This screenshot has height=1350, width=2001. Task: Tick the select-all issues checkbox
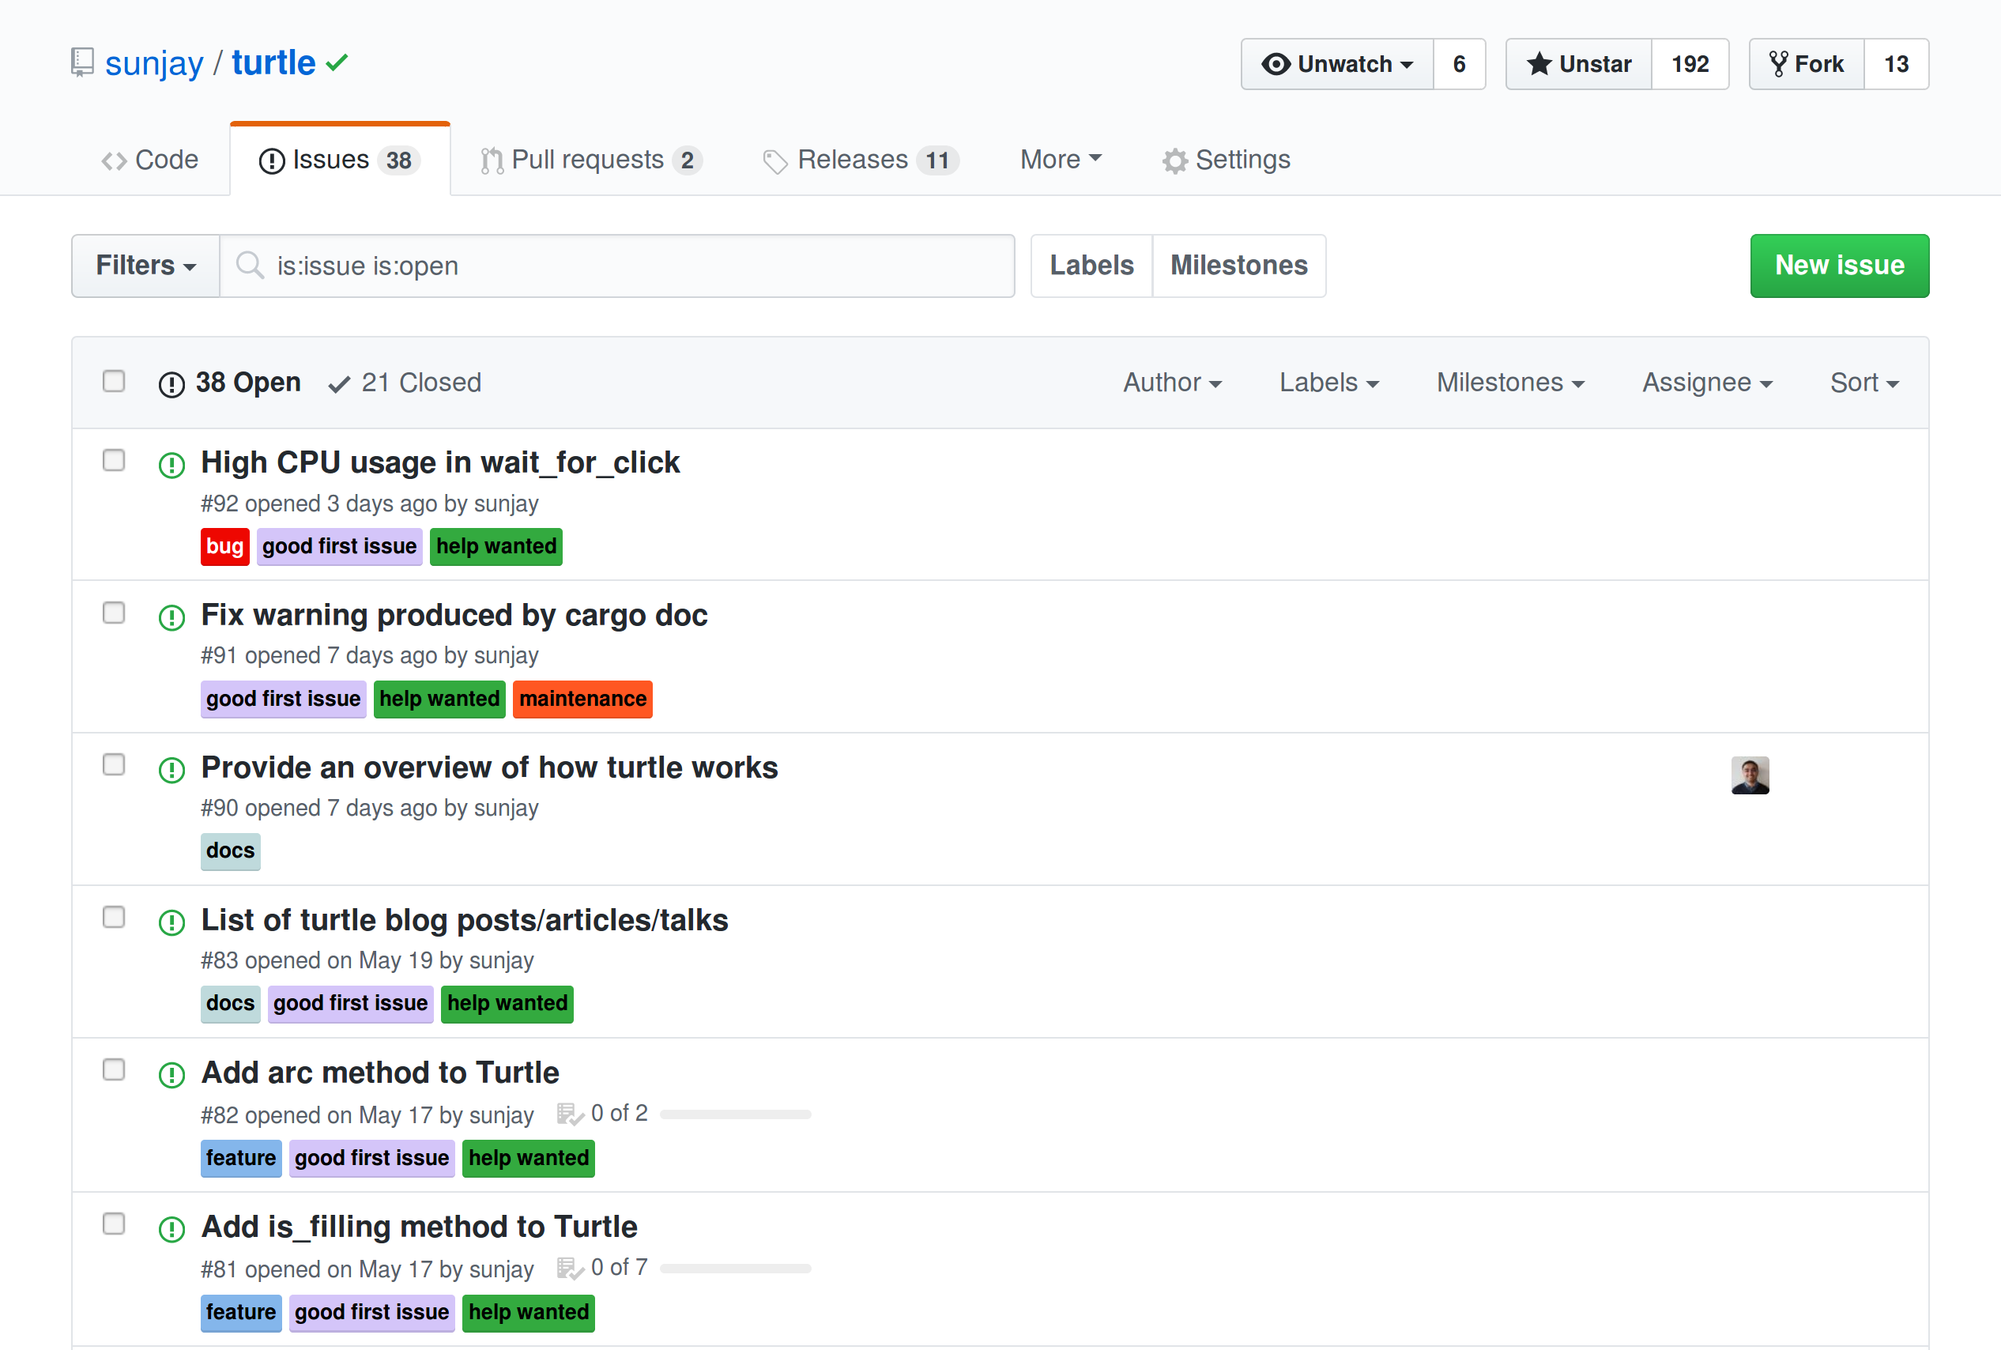pos(114,381)
